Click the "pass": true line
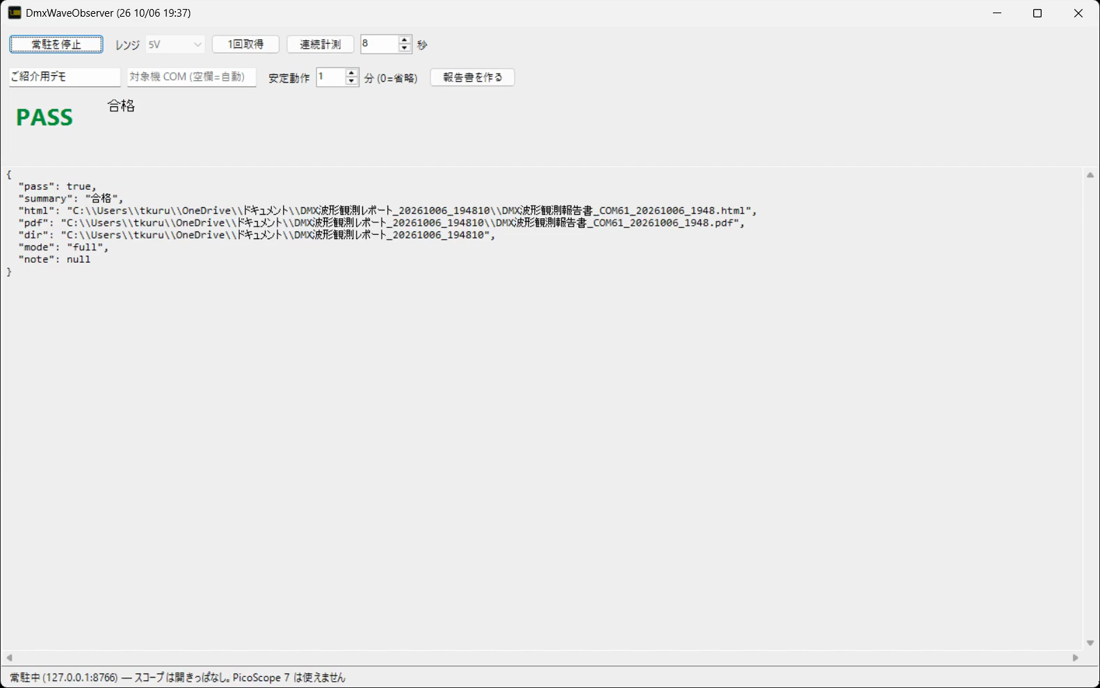 [58, 187]
